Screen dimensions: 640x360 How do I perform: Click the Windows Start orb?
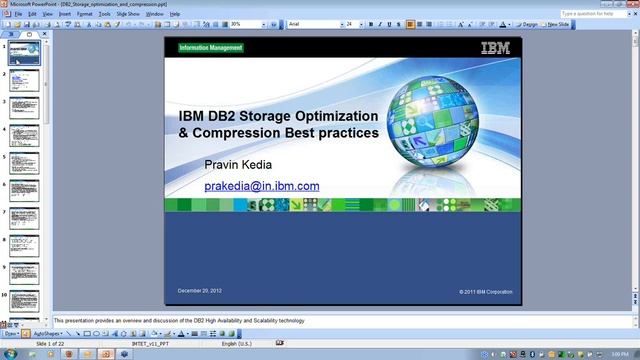(10, 354)
